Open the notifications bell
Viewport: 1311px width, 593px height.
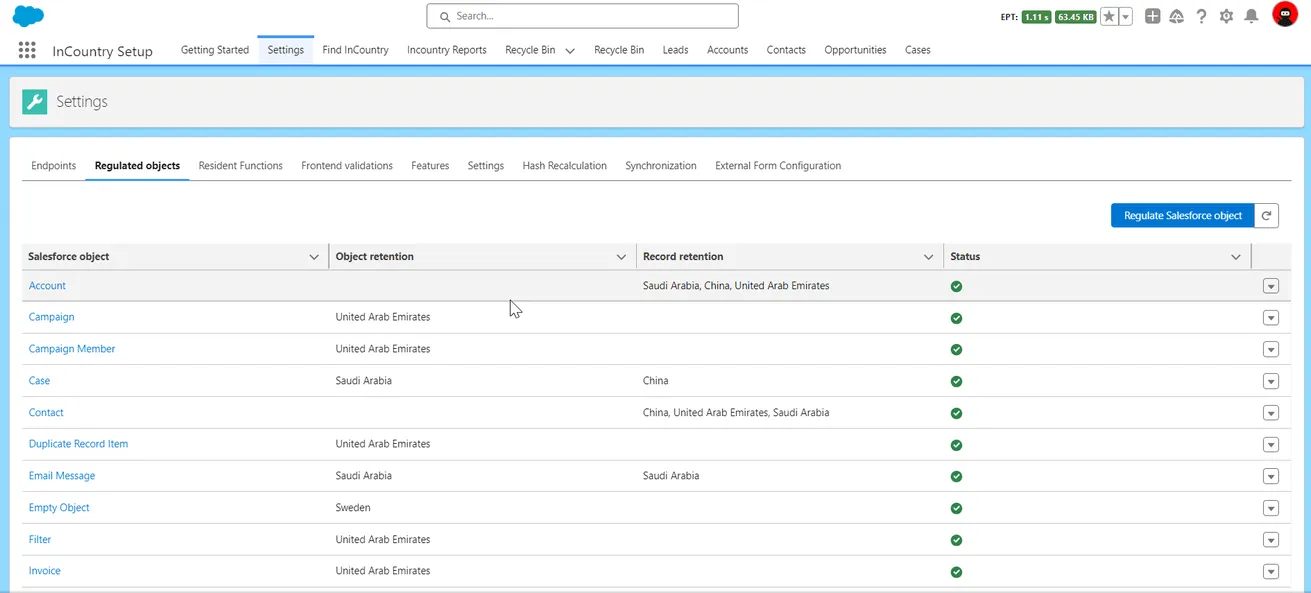[x=1251, y=17]
